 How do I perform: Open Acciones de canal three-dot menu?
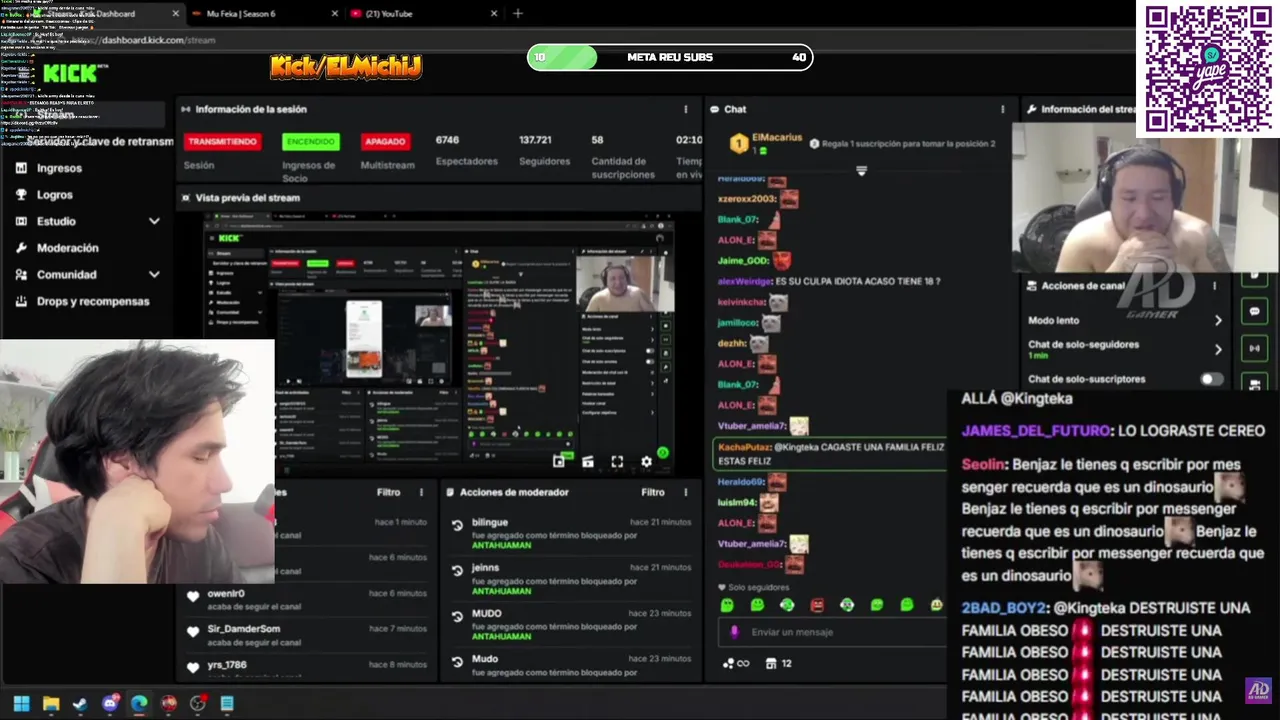click(x=1214, y=286)
